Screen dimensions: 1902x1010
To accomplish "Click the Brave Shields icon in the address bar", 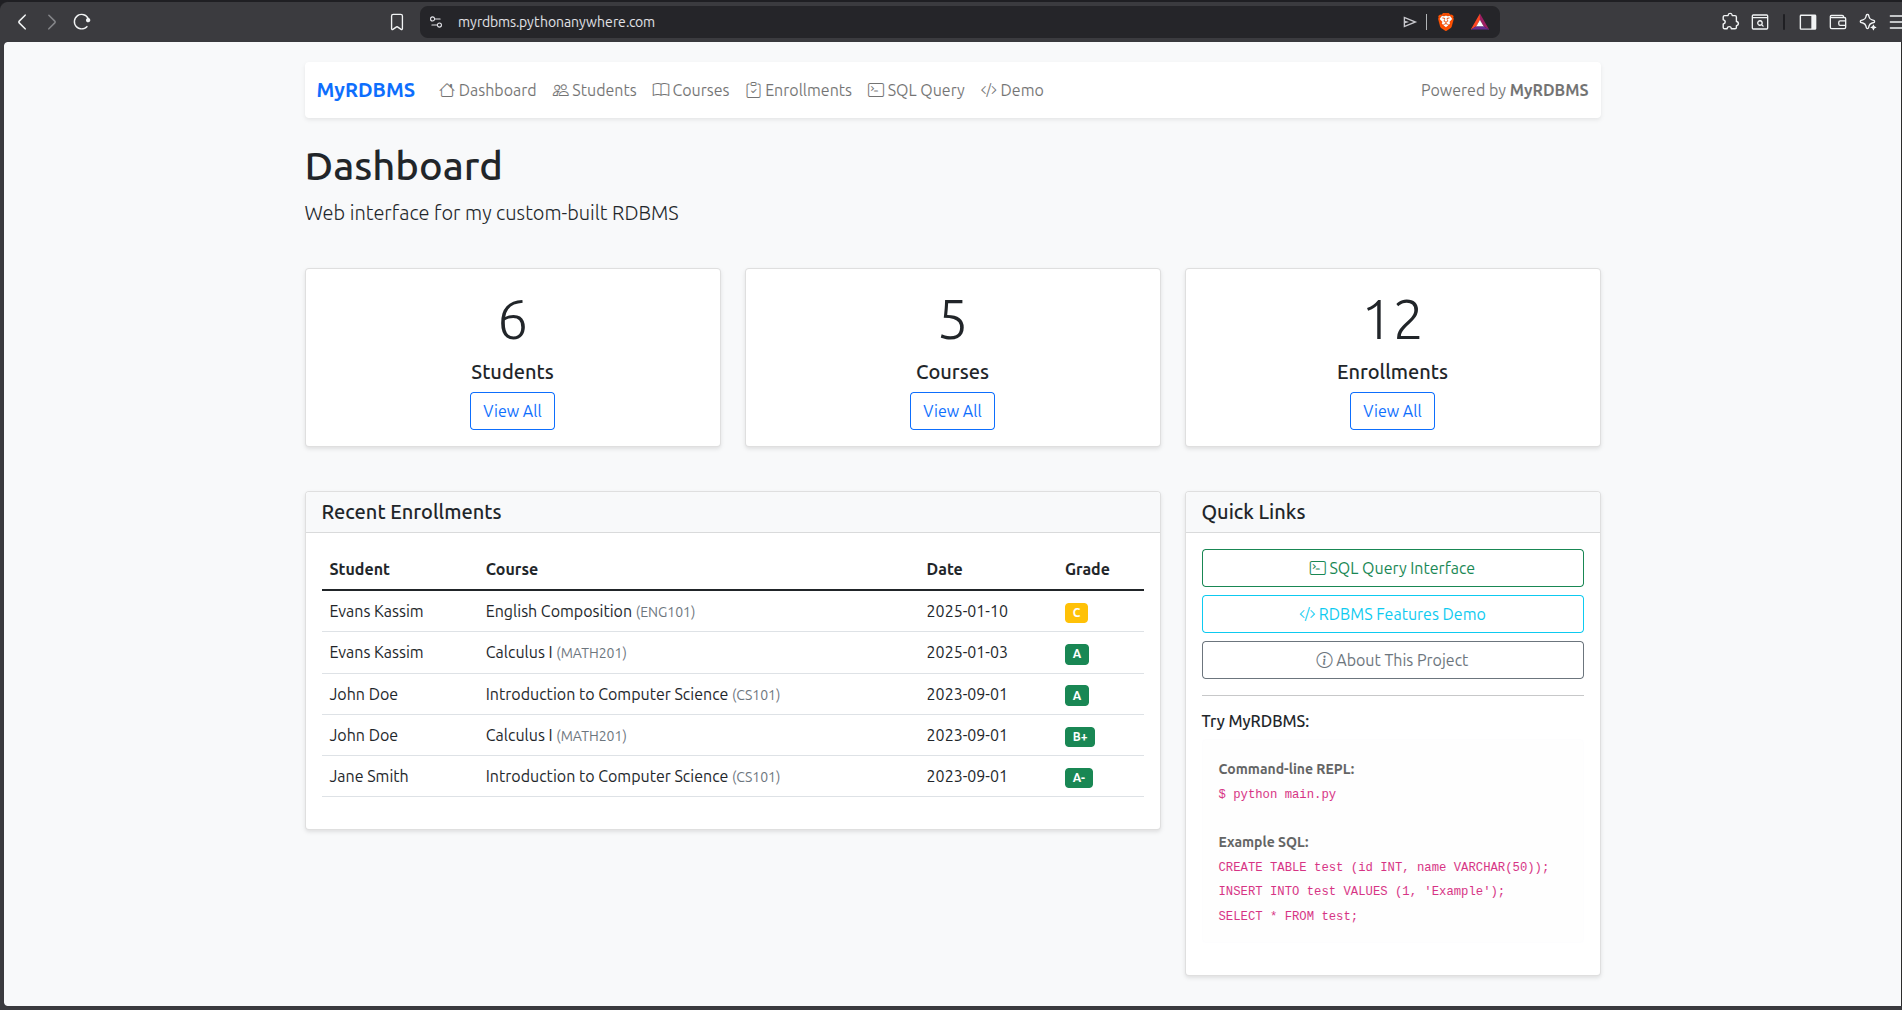I will 1445,21.
